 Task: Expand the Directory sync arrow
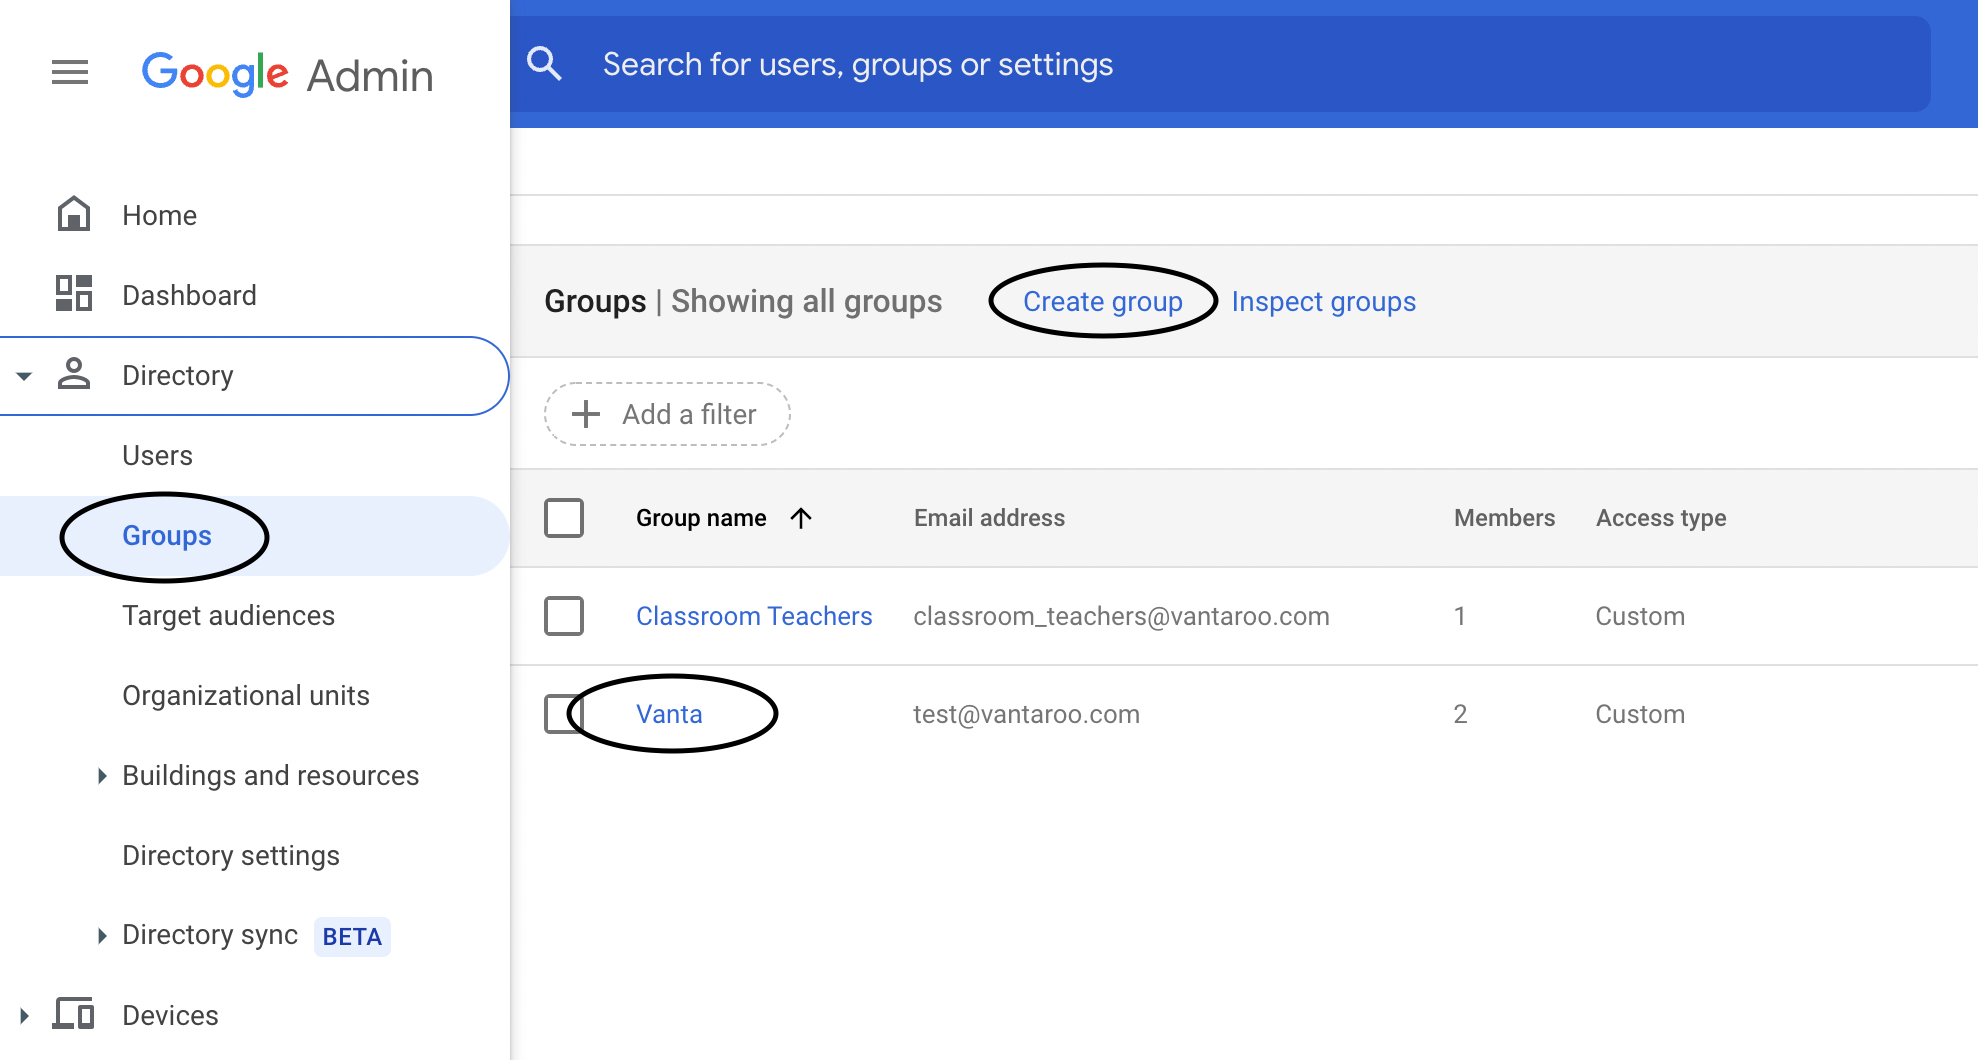pos(102,936)
